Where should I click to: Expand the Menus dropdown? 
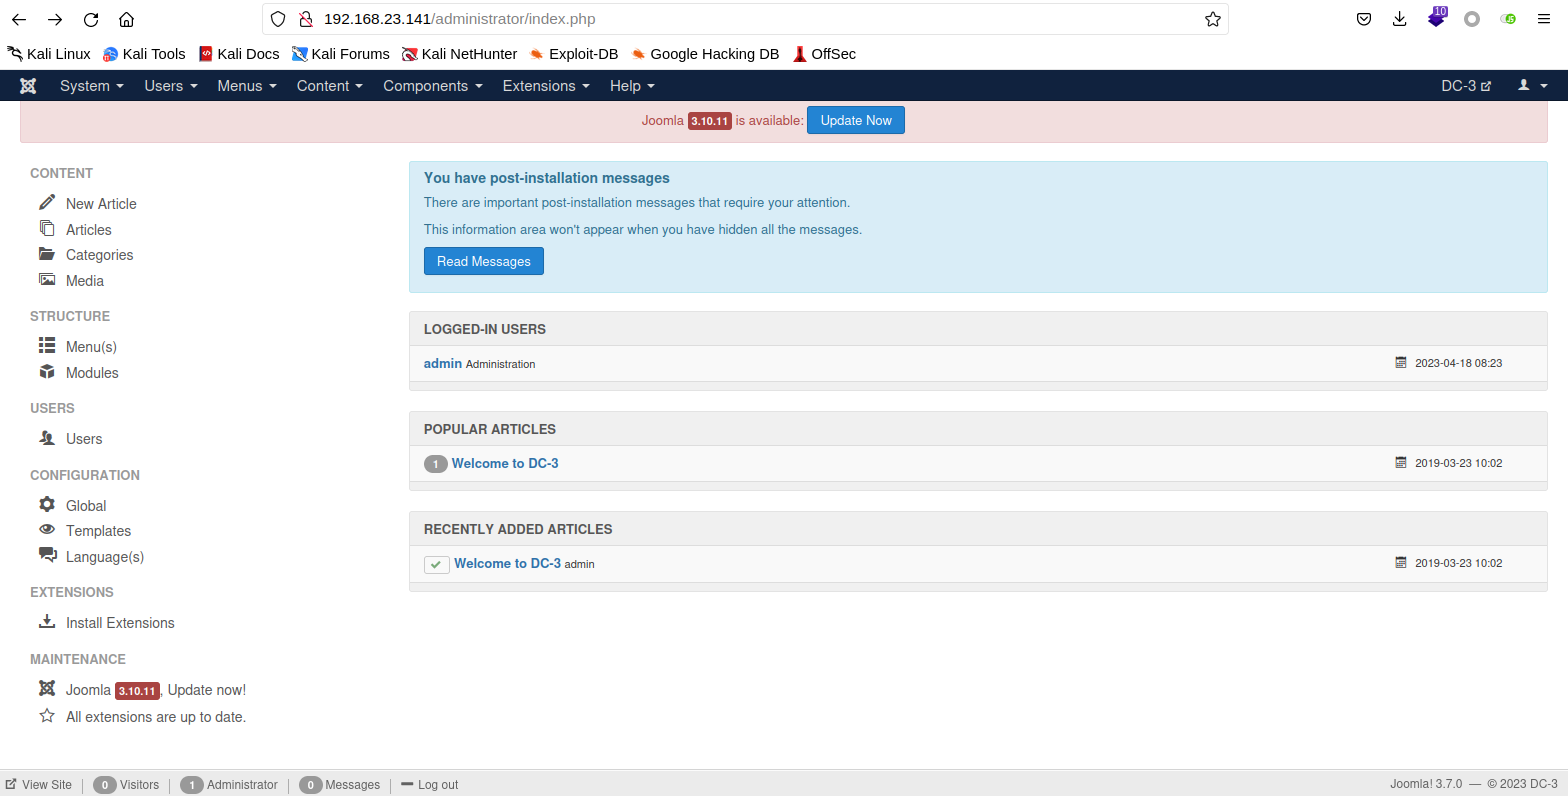pyautogui.click(x=247, y=86)
